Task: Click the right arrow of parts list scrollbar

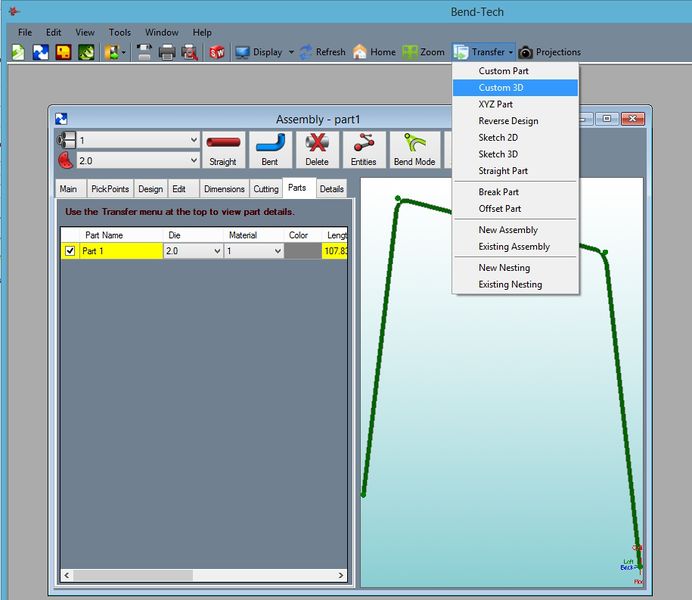Action: [341, 575]
